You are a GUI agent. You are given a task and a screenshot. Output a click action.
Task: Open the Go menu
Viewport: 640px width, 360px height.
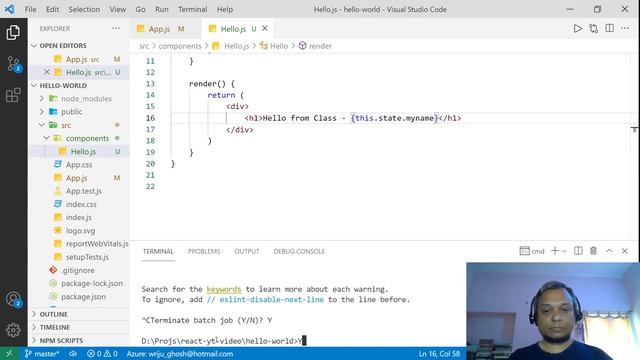coord(140,9)
